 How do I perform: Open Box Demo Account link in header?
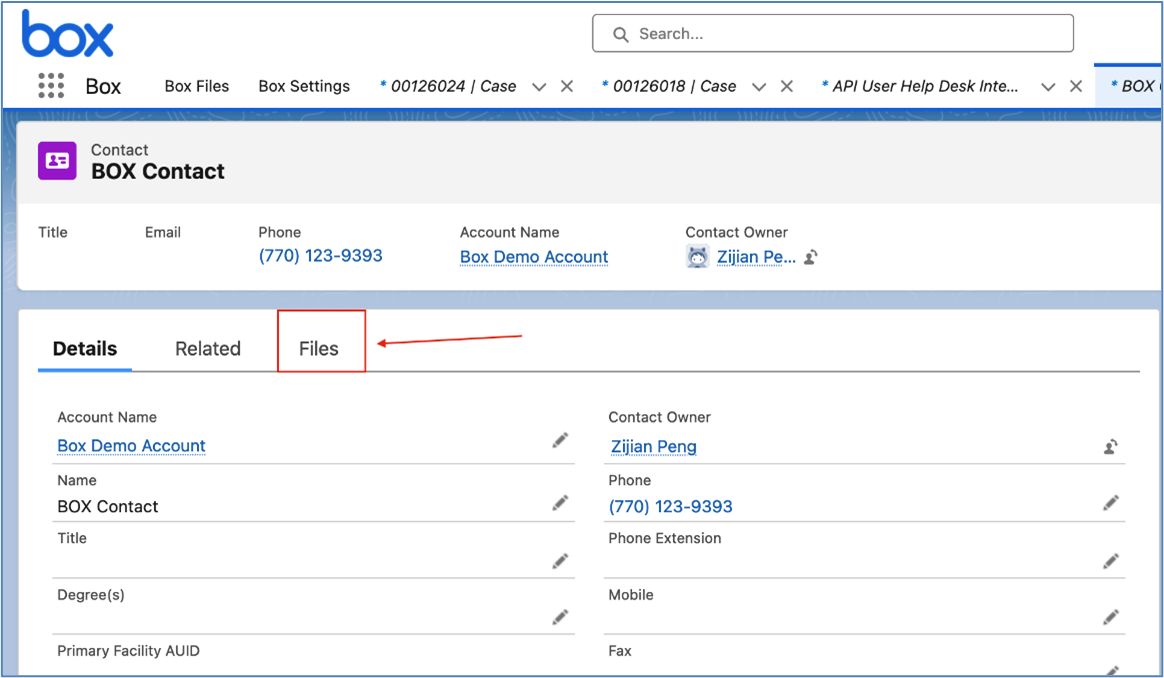coord(534,257)
